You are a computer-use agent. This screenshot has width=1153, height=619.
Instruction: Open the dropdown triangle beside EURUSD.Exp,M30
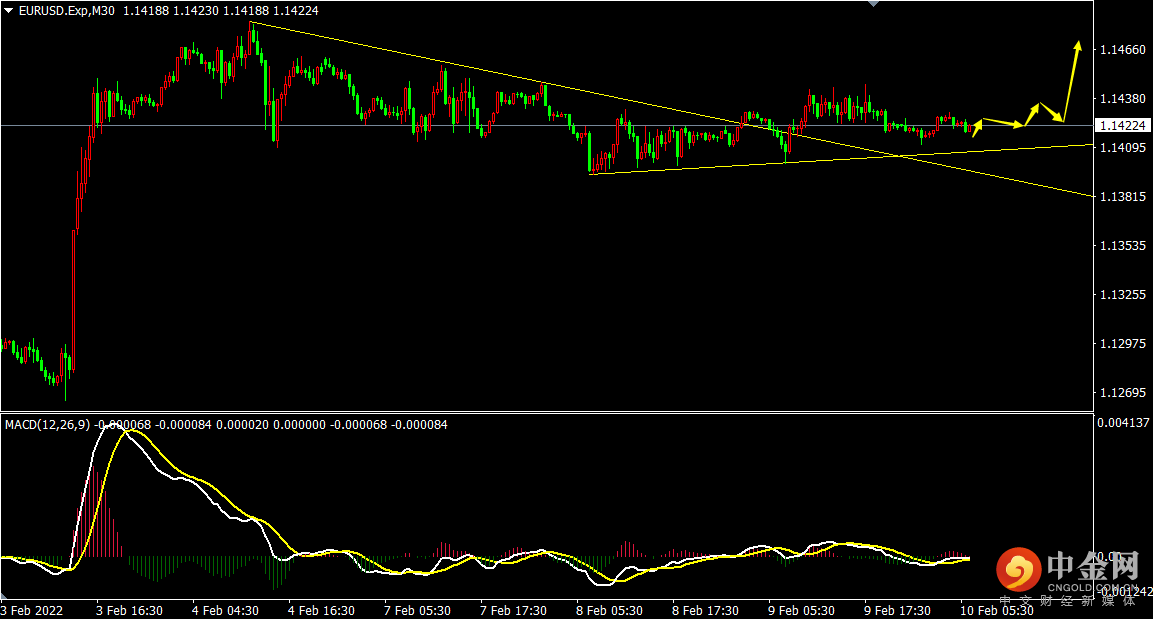9,11
